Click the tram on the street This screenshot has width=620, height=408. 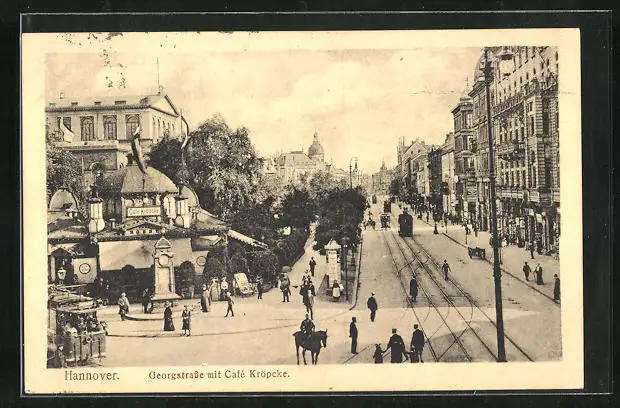coord(405,223)
